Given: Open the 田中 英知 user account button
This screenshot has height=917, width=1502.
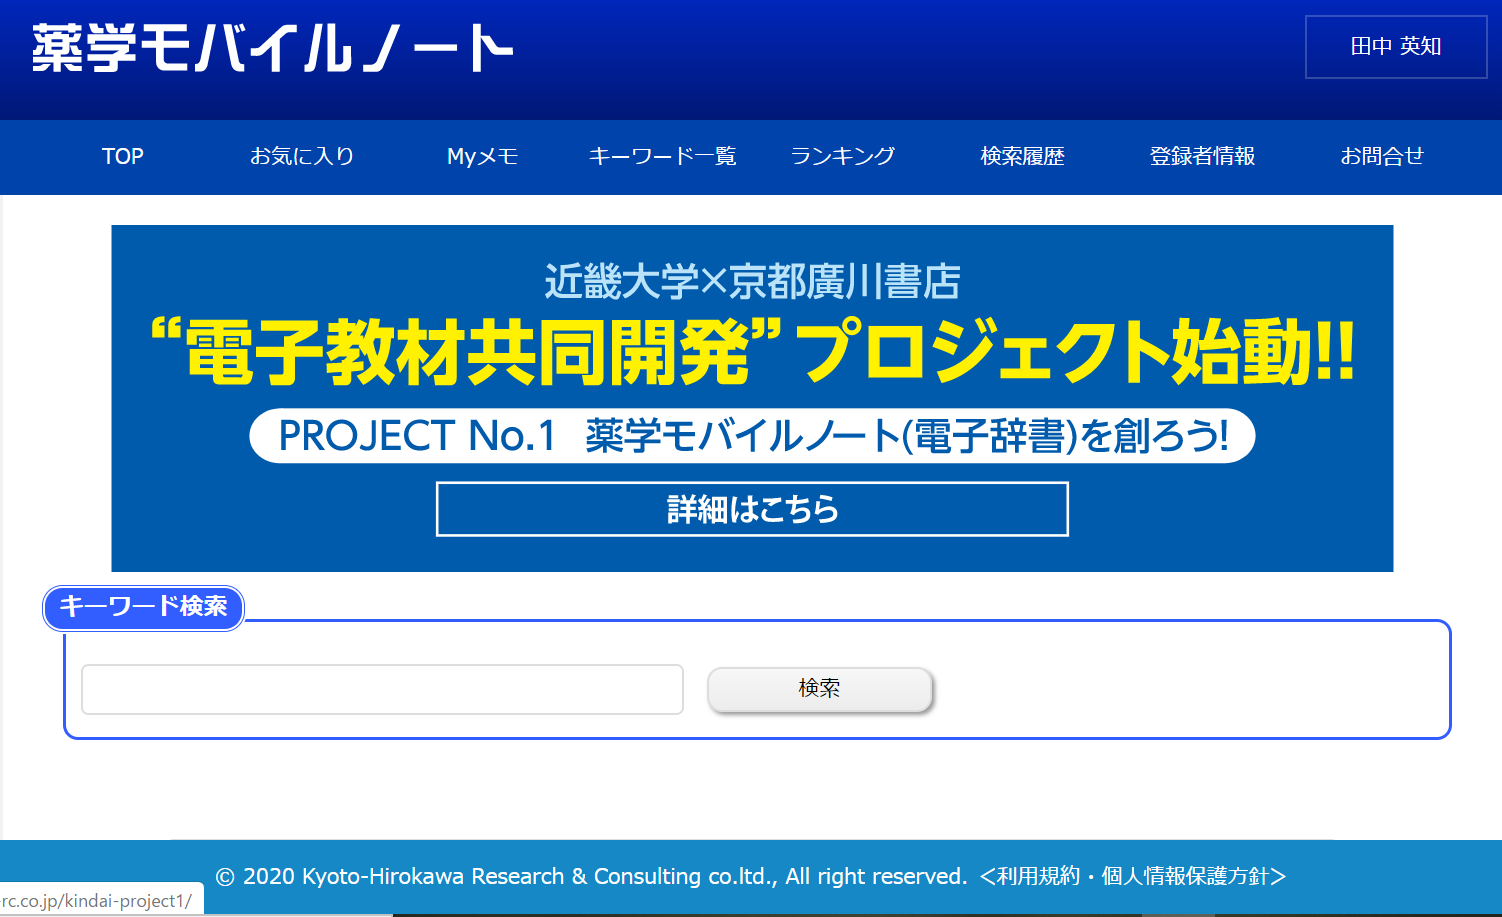Looking at the screenshot, I should [1395, 47].
